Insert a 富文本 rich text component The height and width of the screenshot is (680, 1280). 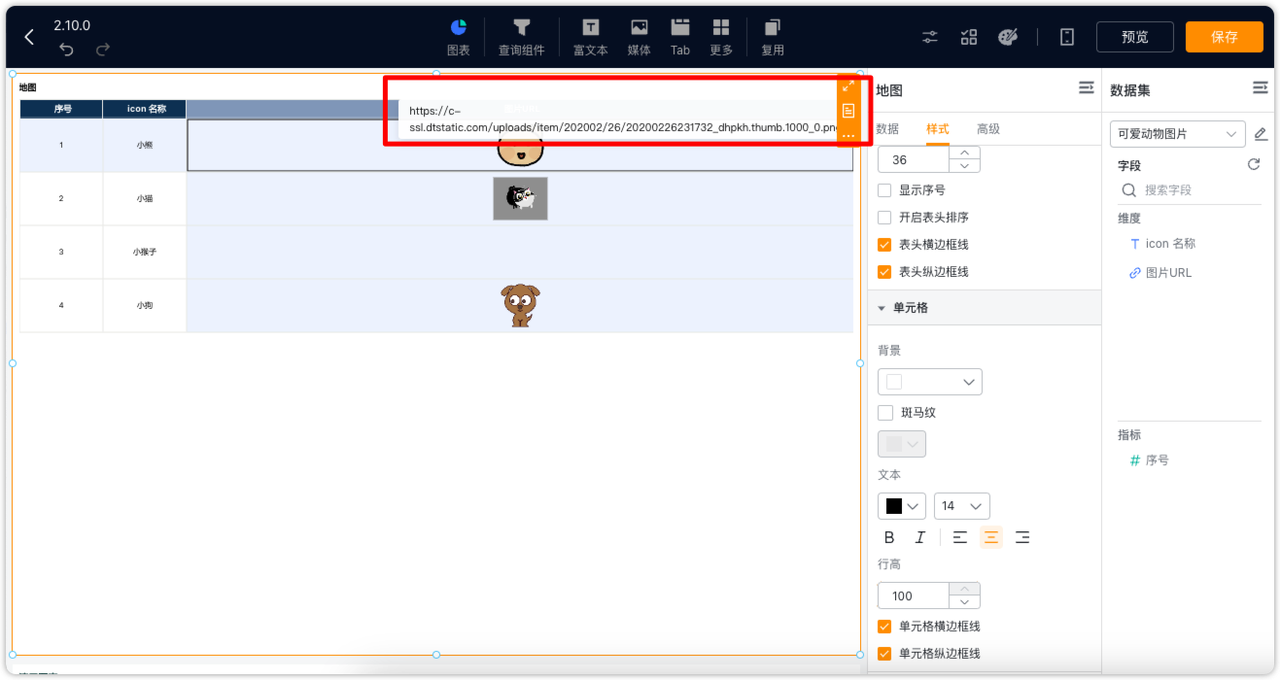coord(590,37)
